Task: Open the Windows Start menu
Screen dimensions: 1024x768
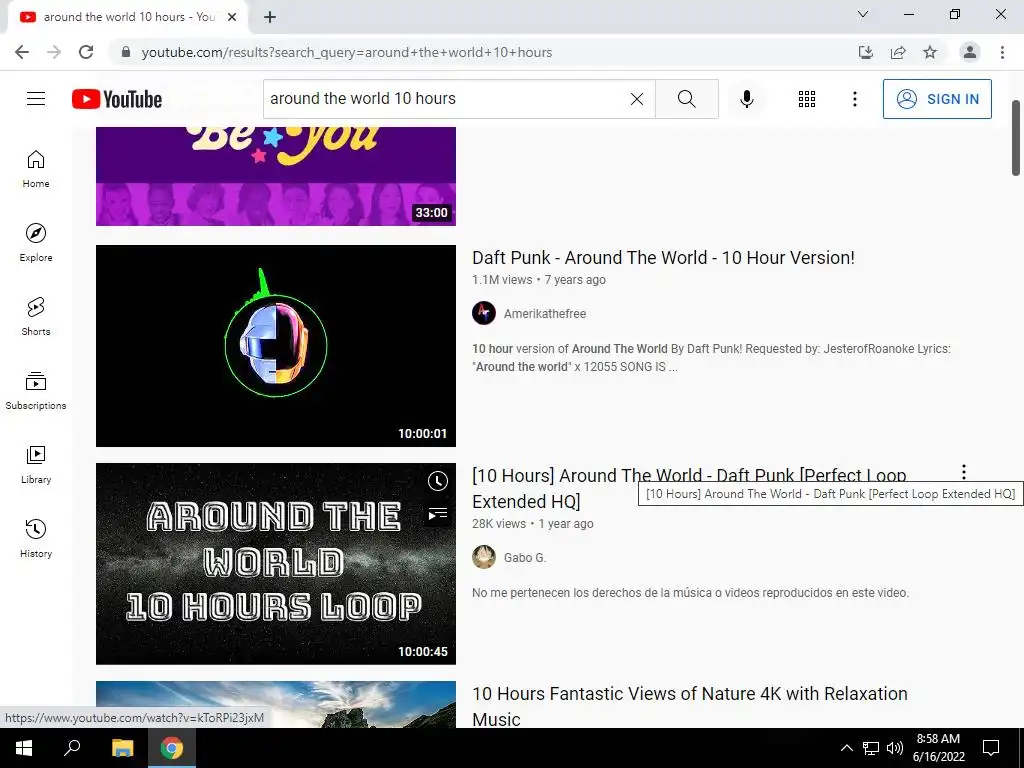Action: point(24,748)
